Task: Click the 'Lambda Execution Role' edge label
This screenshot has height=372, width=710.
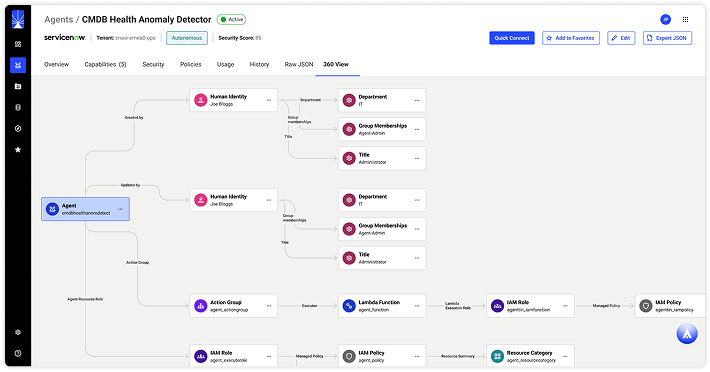Action: click(458, 306)
